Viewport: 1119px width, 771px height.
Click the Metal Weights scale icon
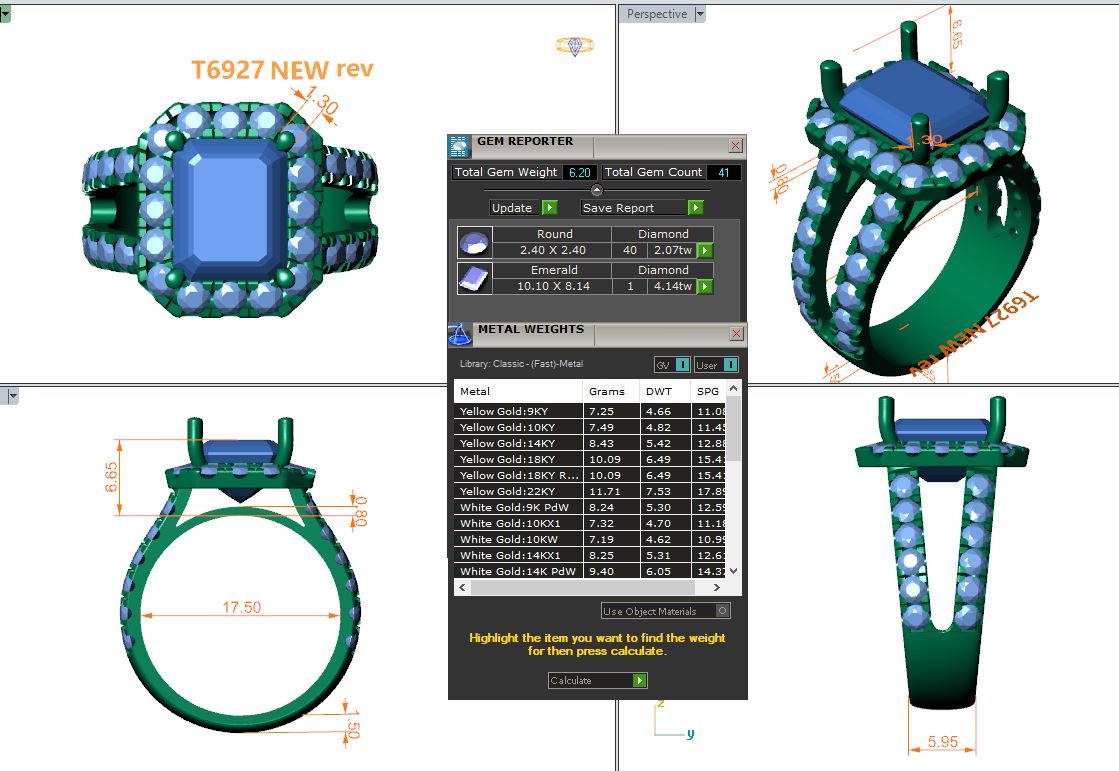(x=459, y=334)
